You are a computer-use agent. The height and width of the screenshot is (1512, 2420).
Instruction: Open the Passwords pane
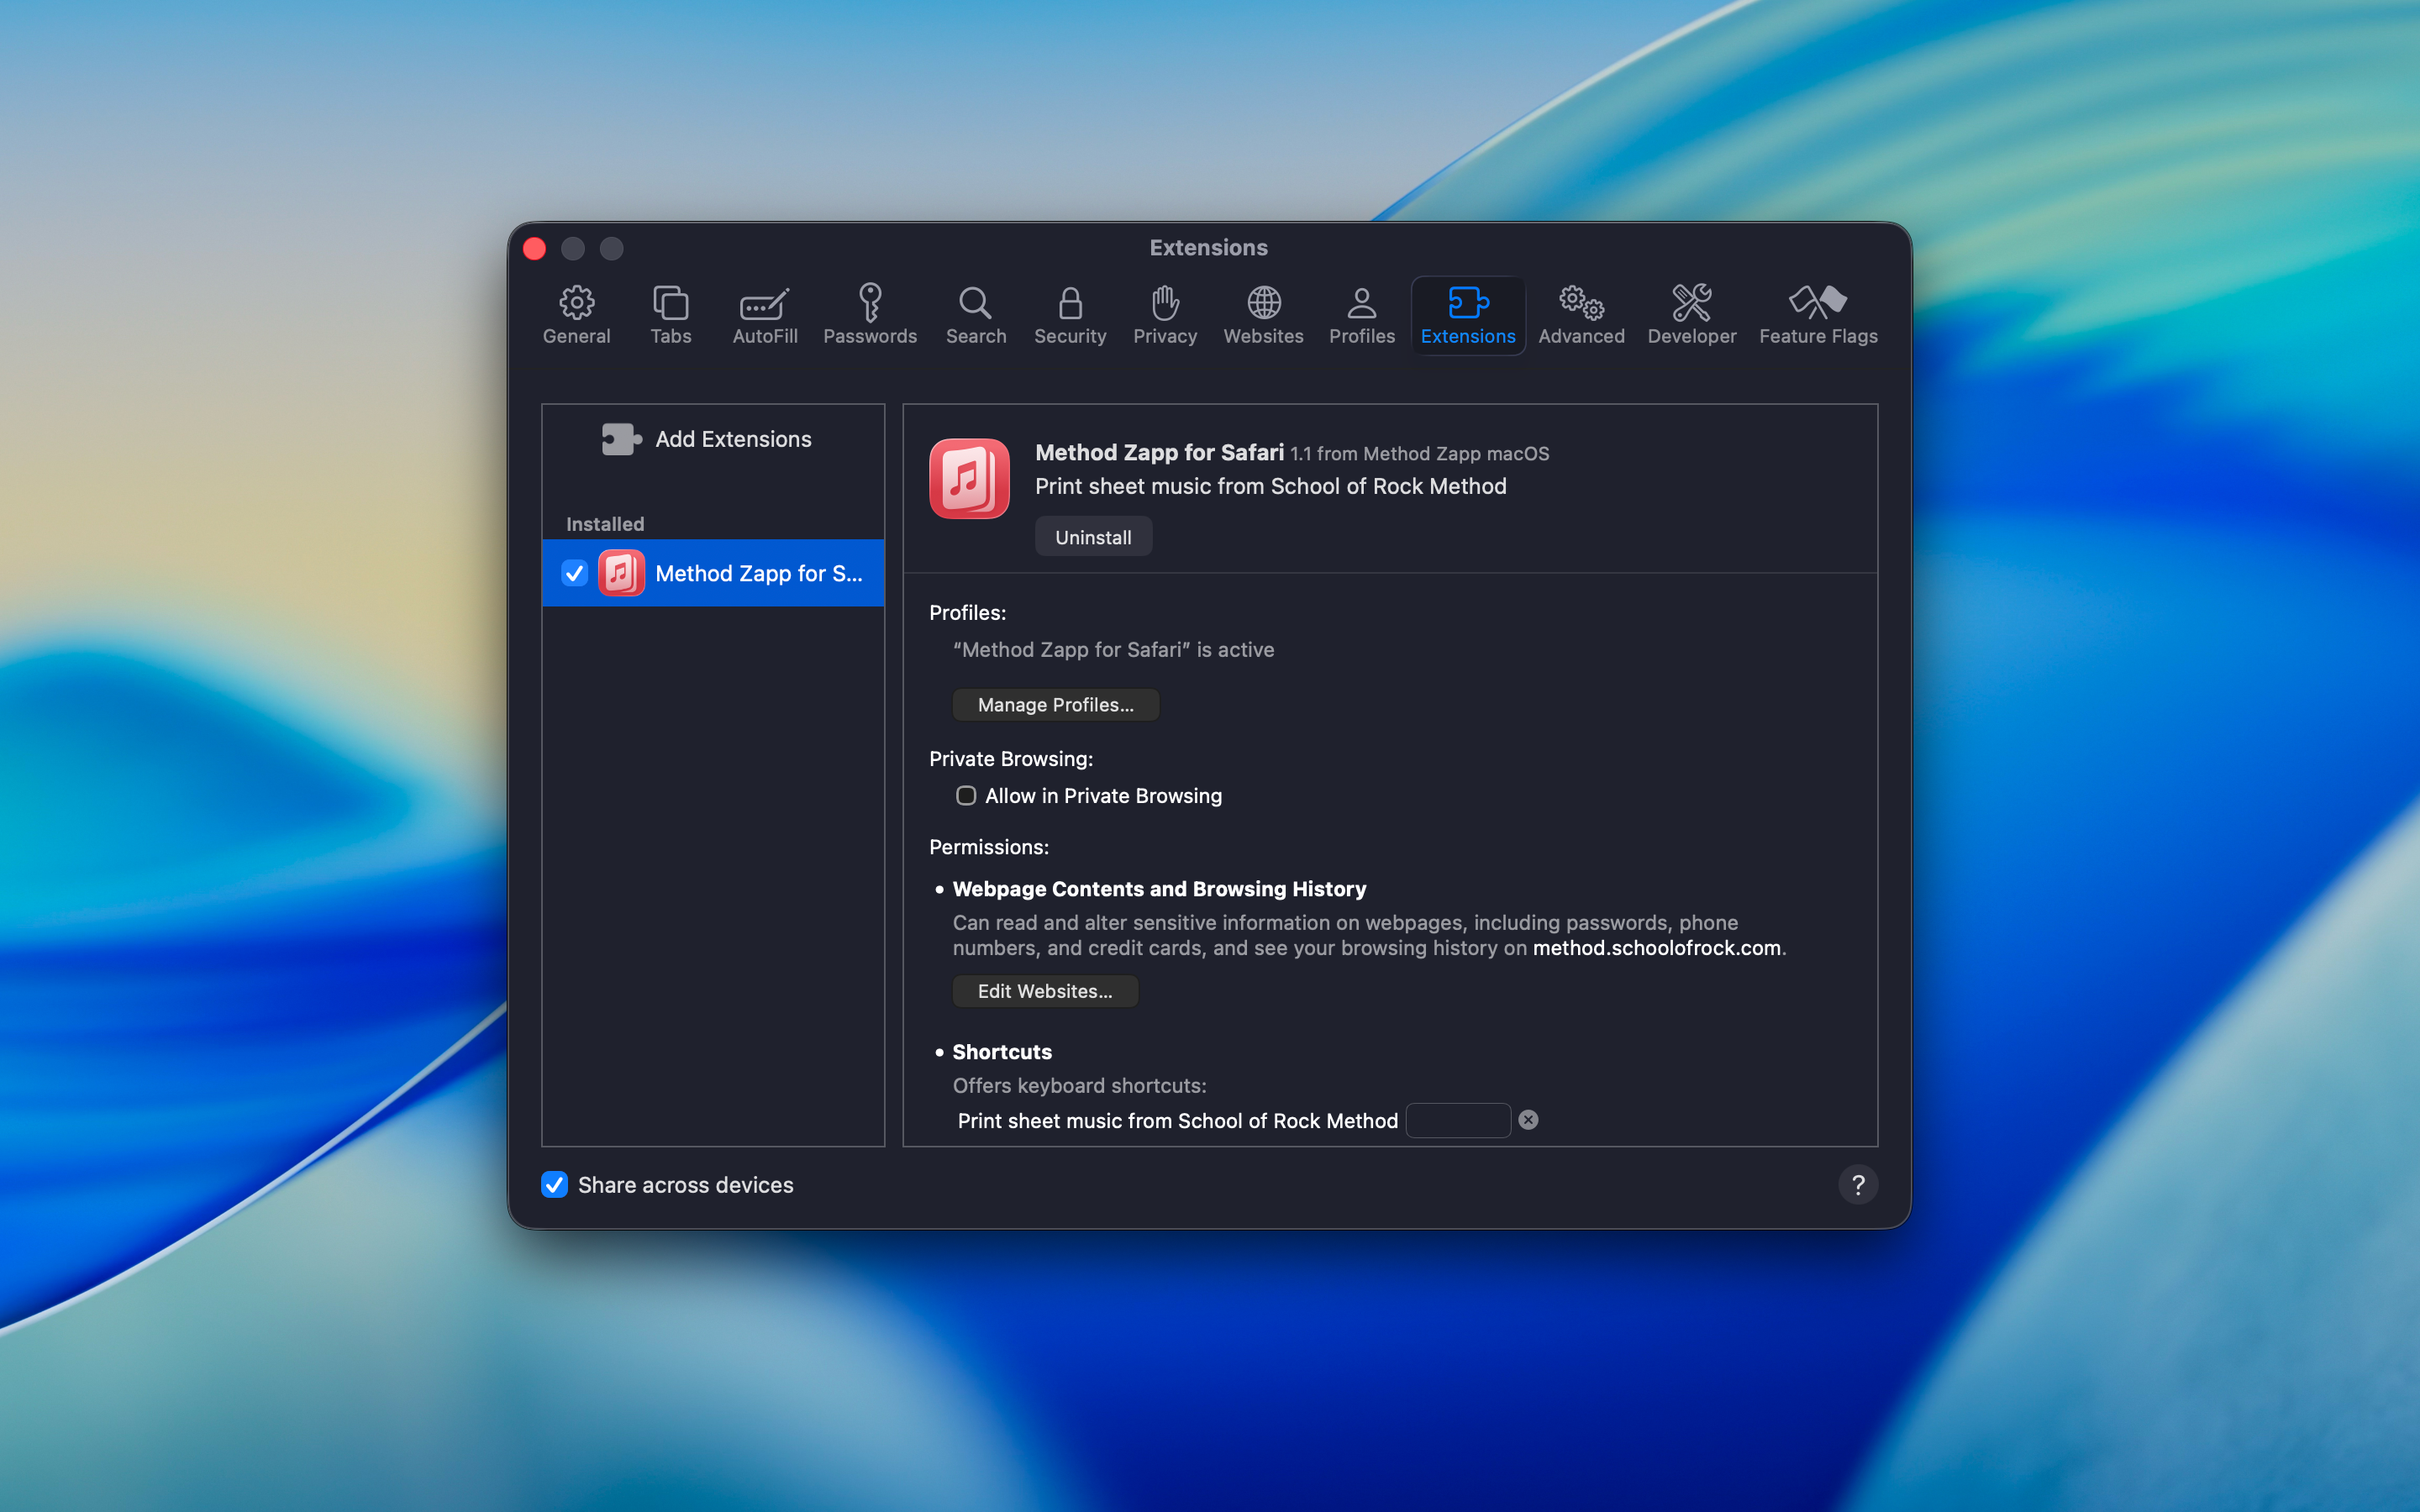(x=870, y=315)
